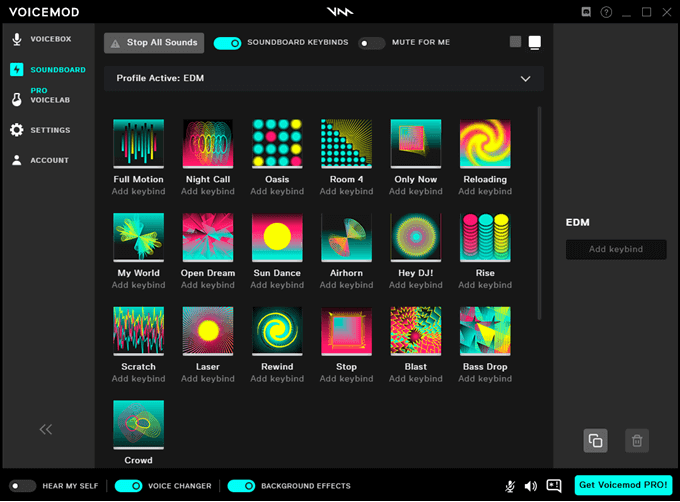Click the Airhorn sound icon
Image resolution: width=680 pixels, height=502 pixels.
(346, 238)
